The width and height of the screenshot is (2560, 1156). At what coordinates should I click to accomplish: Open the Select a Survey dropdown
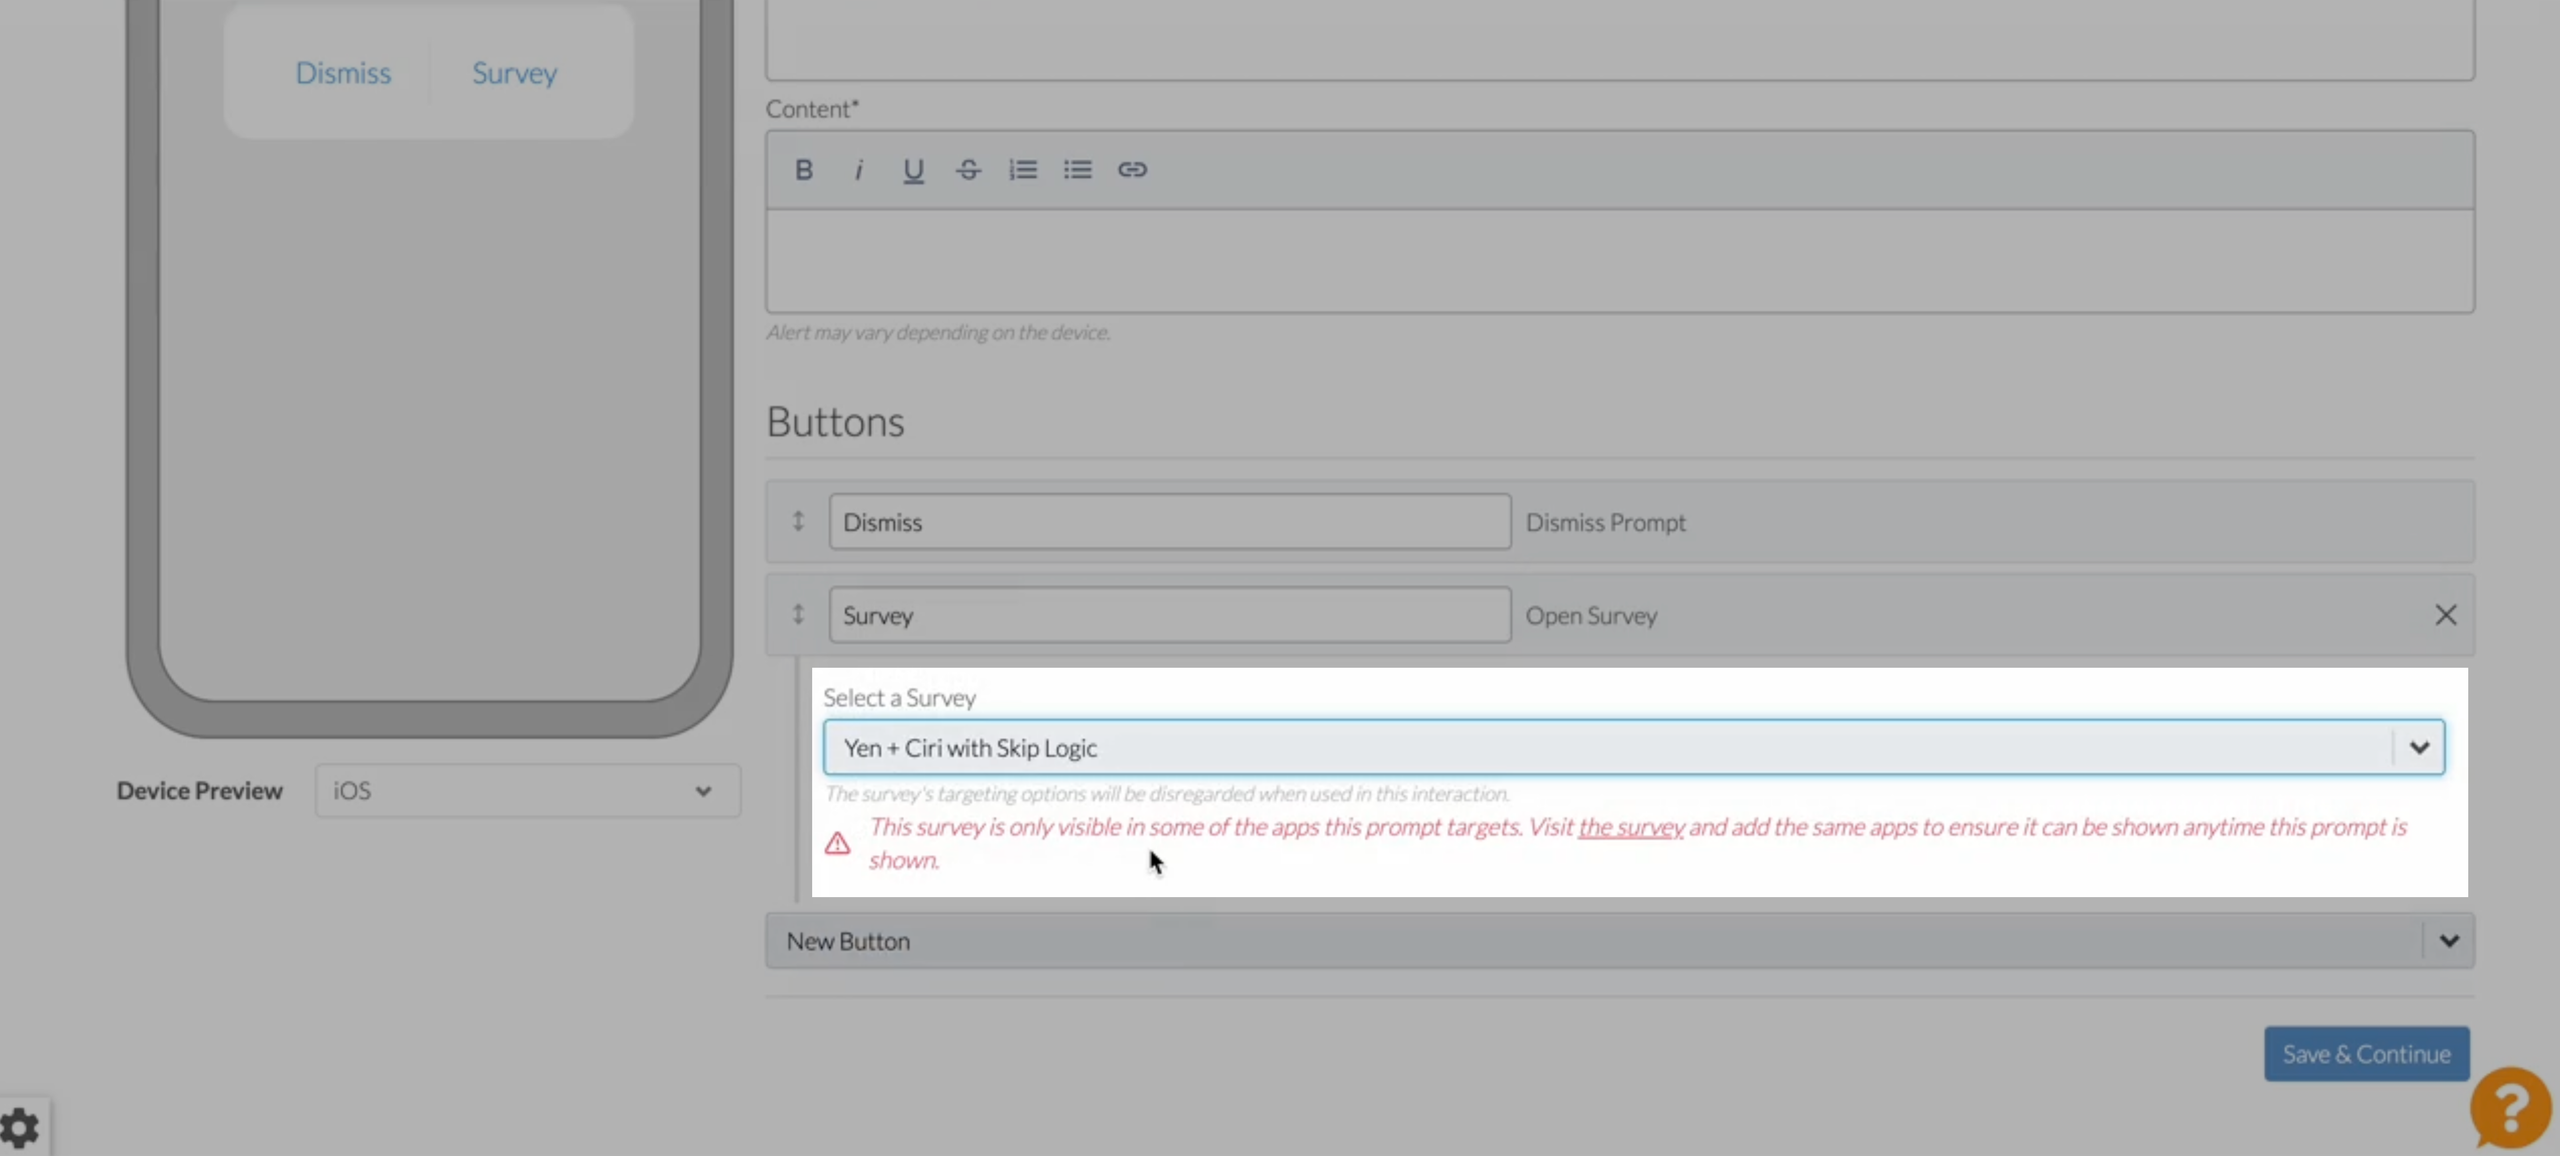point(1633,747)
